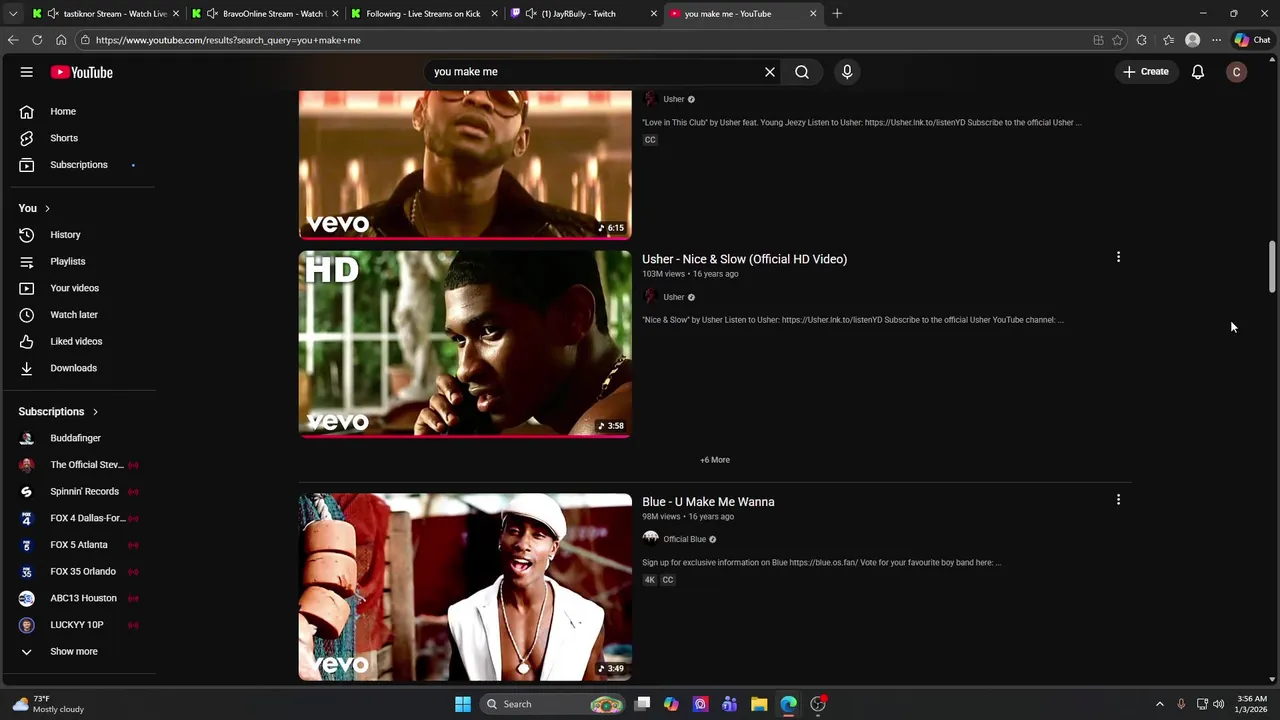The image size is (1280, 720).
Task: Open the browser Chat Copilot button
Action: (x=1252, y=40)
